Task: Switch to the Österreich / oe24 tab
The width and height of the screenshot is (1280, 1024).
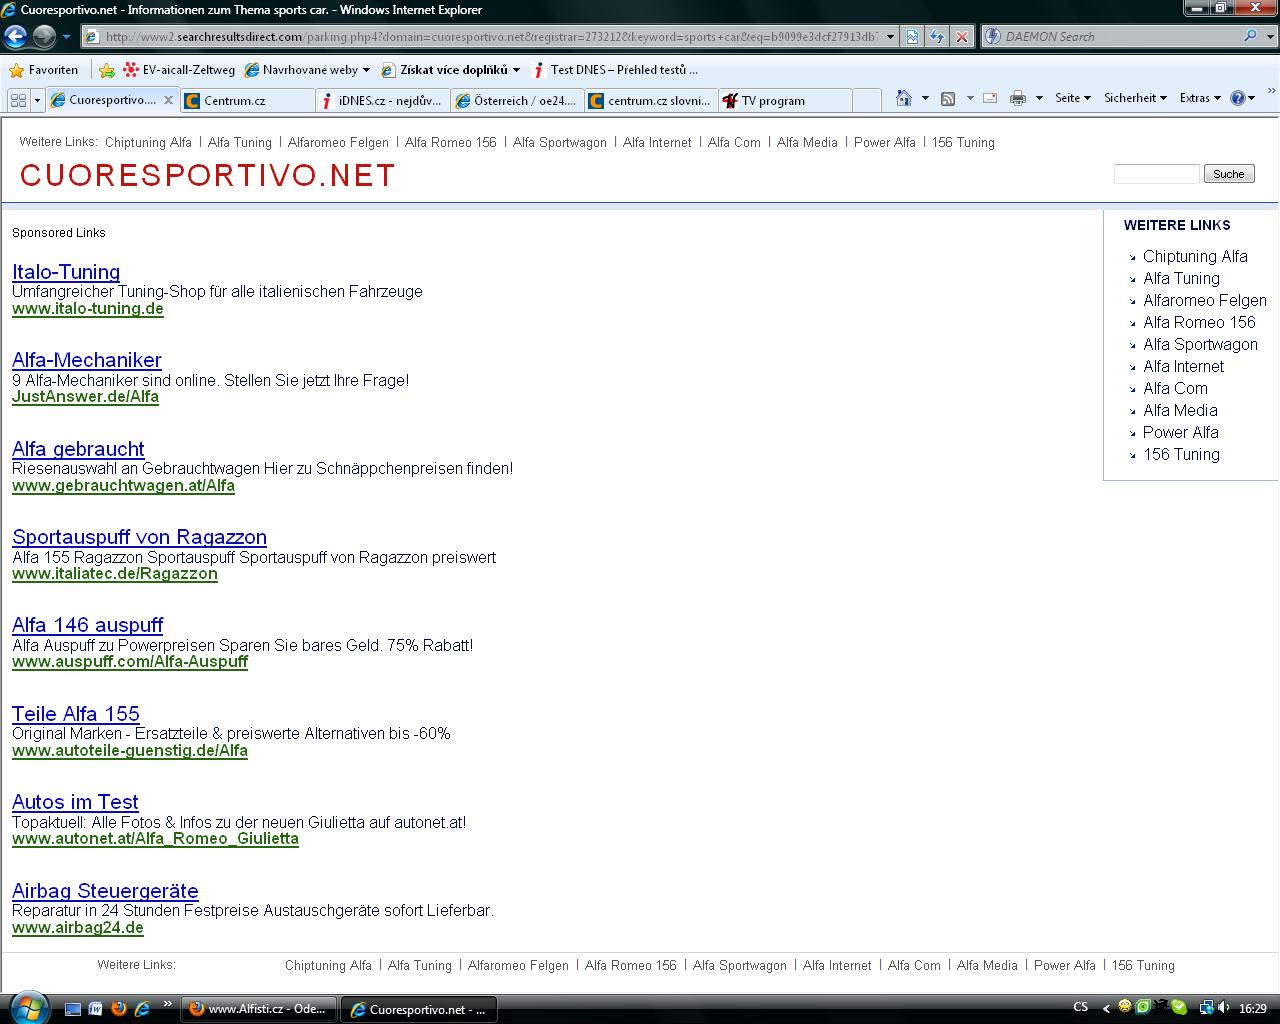Action: (517, 100)
